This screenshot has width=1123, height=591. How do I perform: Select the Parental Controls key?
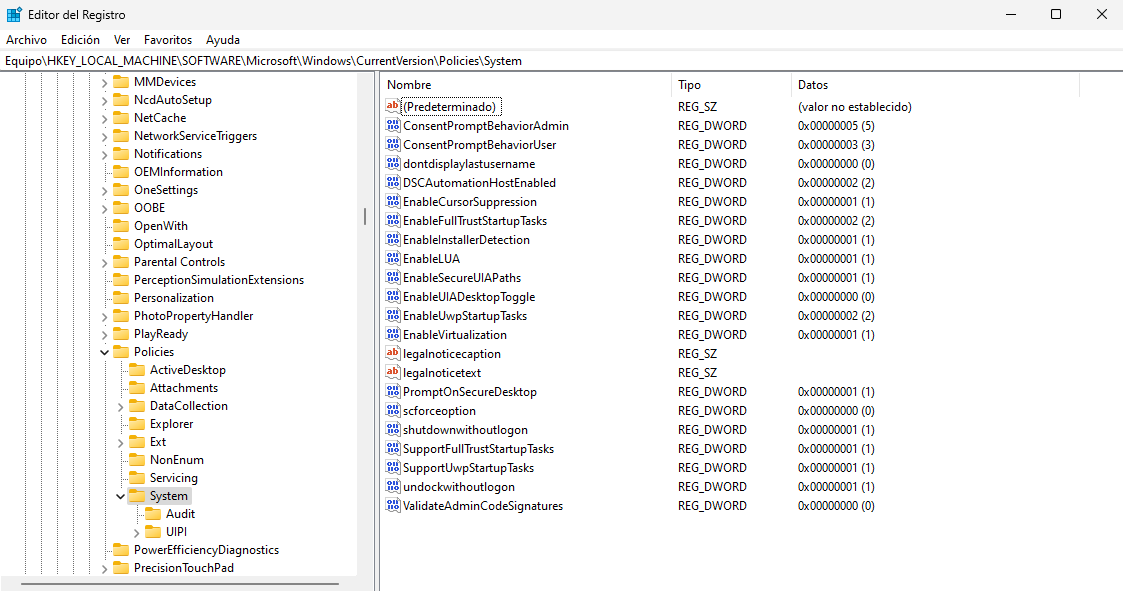[x=179, y=262]
